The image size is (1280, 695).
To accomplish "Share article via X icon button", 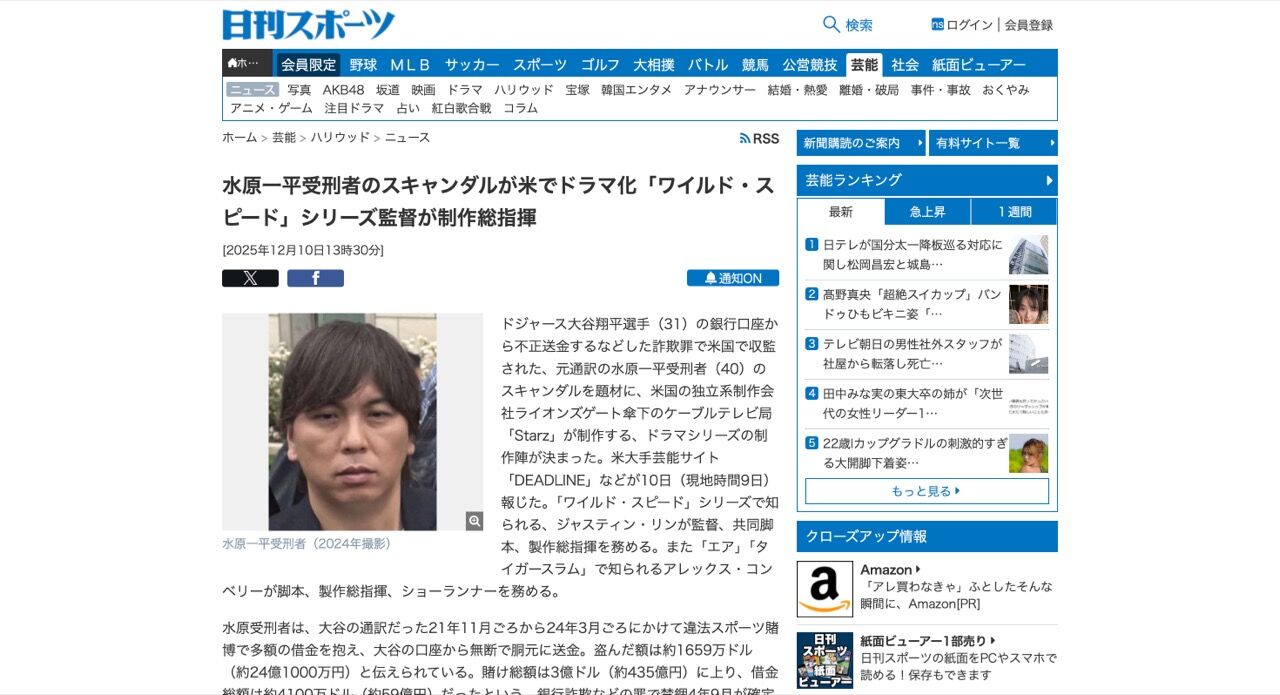I will 250,278.
